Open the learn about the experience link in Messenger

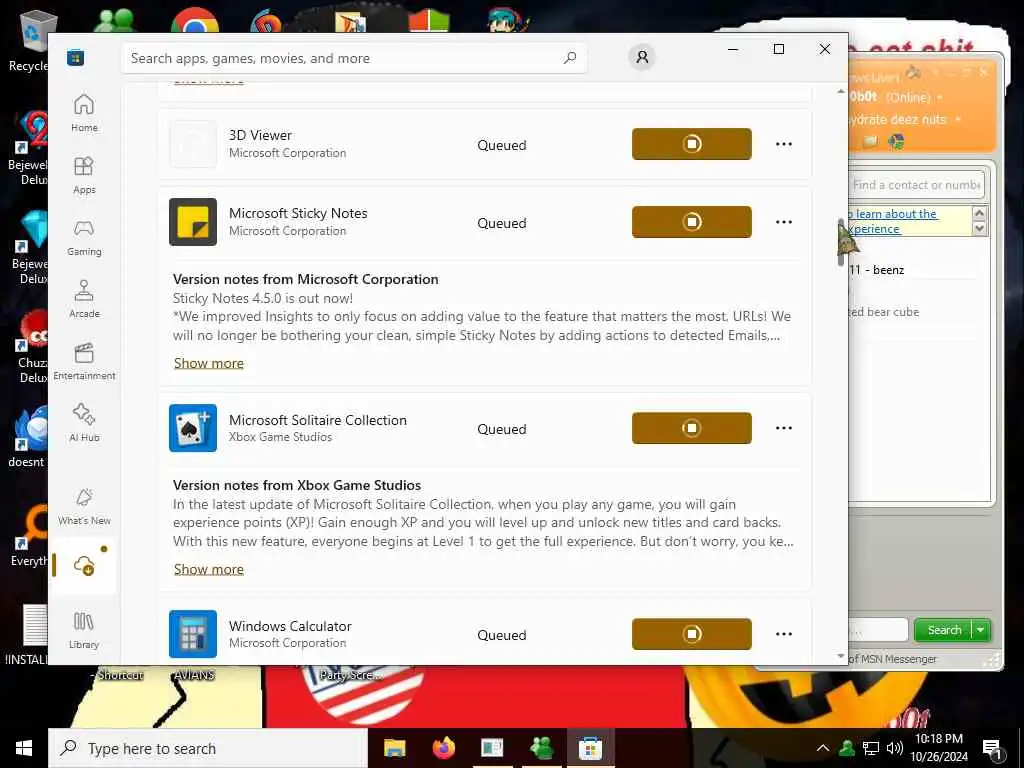click(893, 221)
